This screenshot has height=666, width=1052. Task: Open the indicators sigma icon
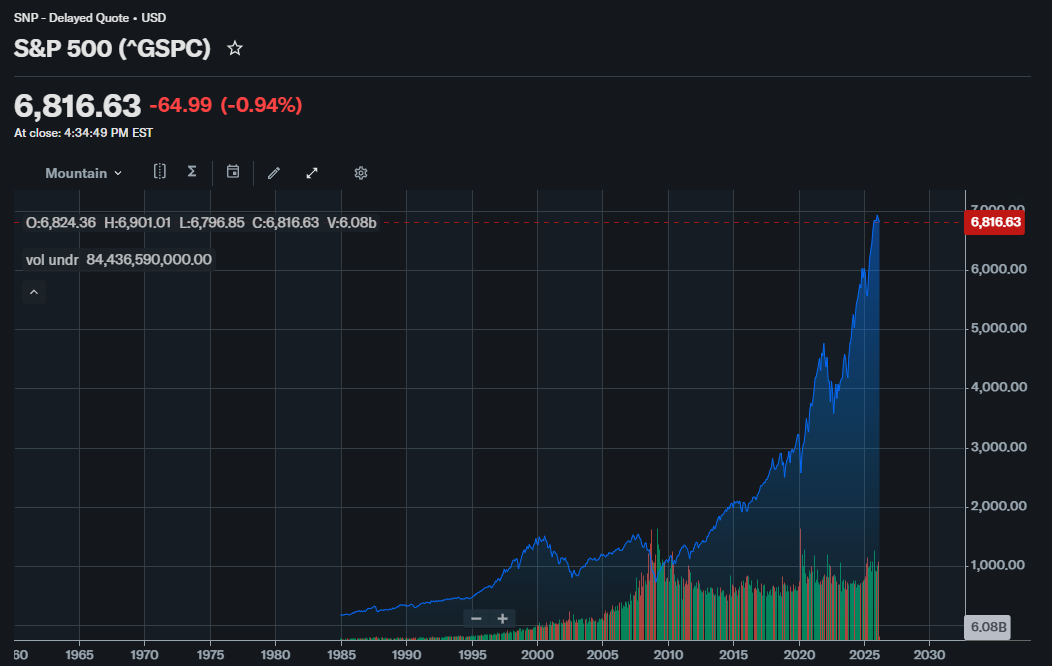point(192,172)
